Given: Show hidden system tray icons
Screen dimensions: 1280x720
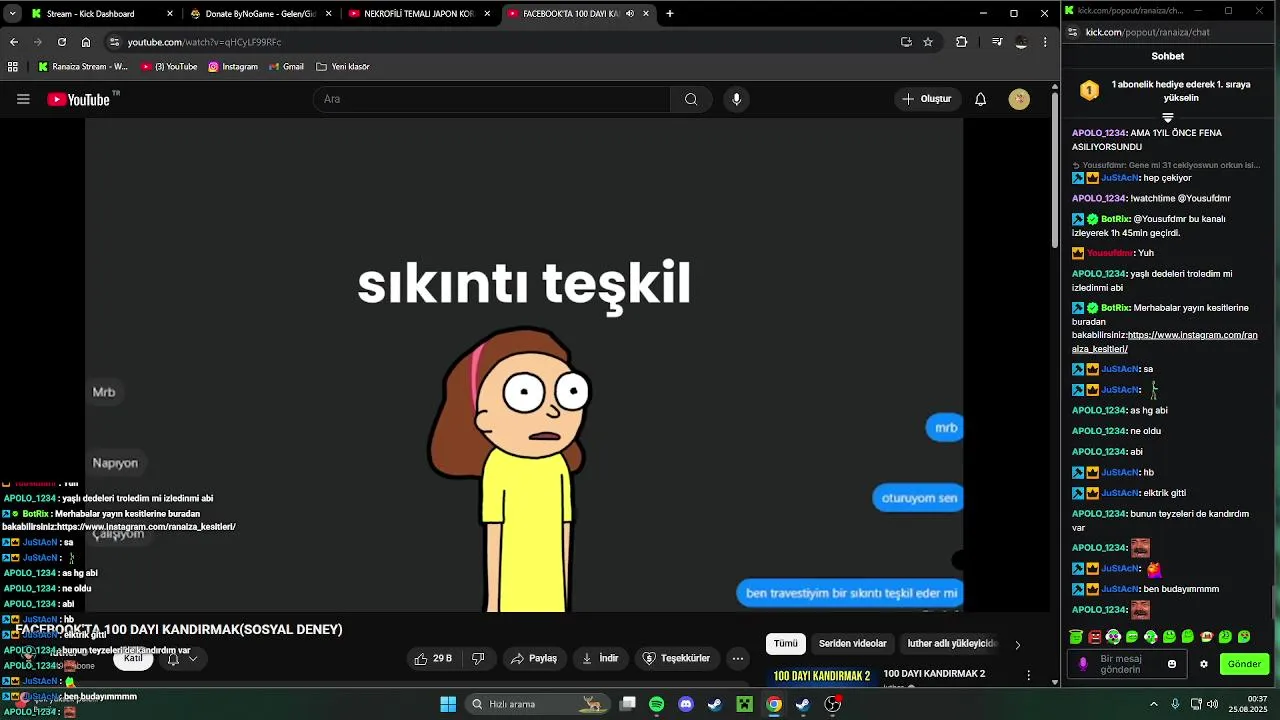Looking at the screenshot, I should pos(1154,704).
